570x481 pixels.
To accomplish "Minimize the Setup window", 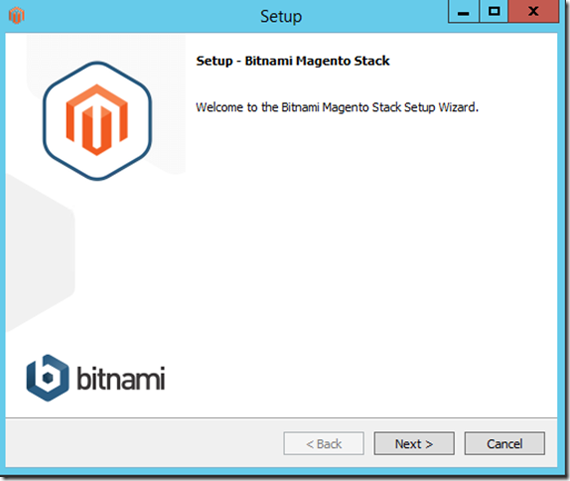I will (x=463, y=12).
